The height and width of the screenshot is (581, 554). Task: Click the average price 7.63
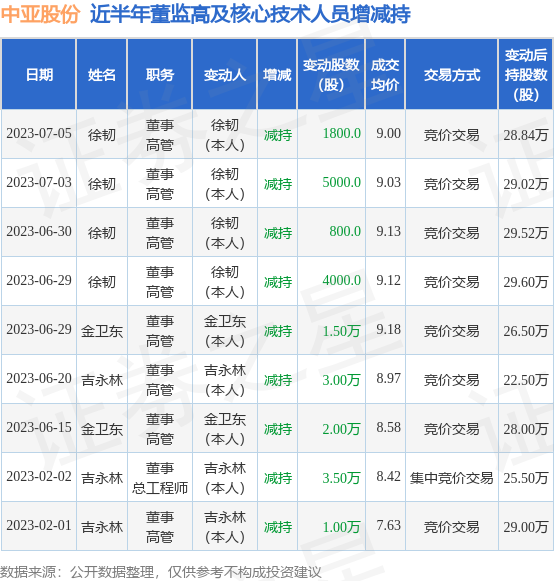pos(388,525)
